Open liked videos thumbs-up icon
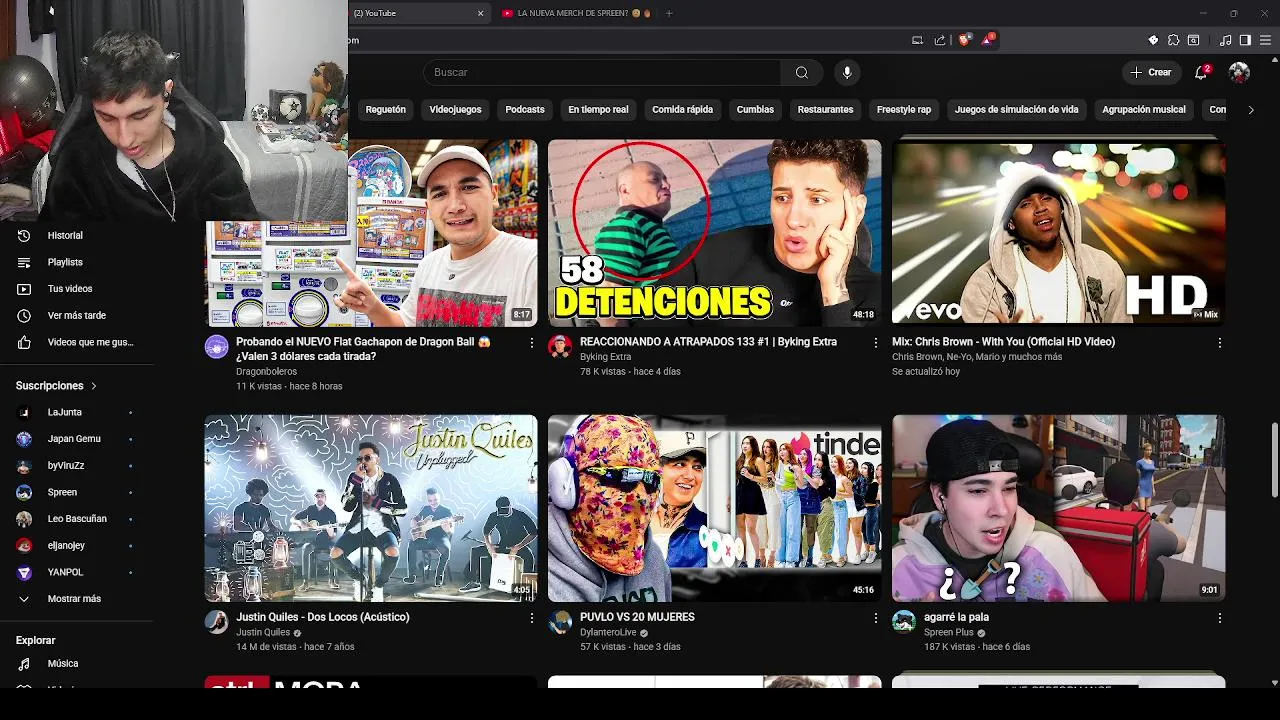 point(24,342)
